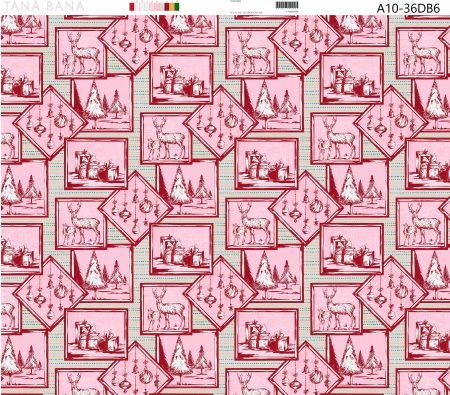Viewport: 450px width, 395px height.
Task: Pick the orange color swatch
Action: coord(172,7)
